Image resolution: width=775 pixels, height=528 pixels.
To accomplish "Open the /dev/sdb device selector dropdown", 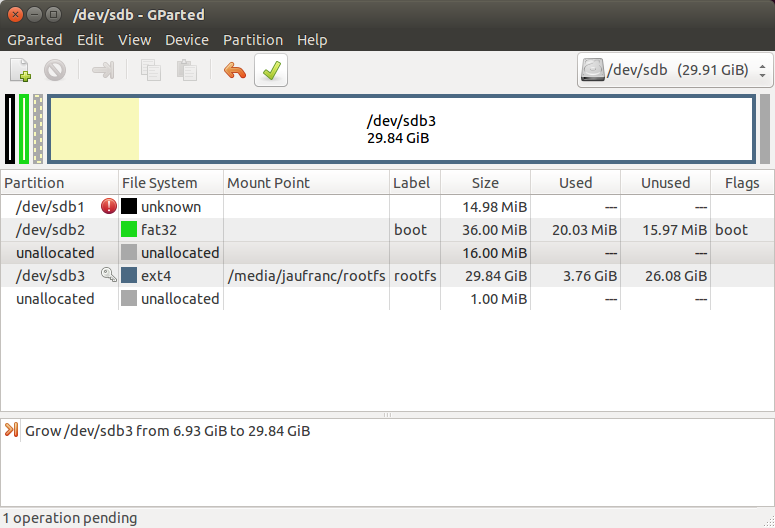I will (x=675, y=70).
